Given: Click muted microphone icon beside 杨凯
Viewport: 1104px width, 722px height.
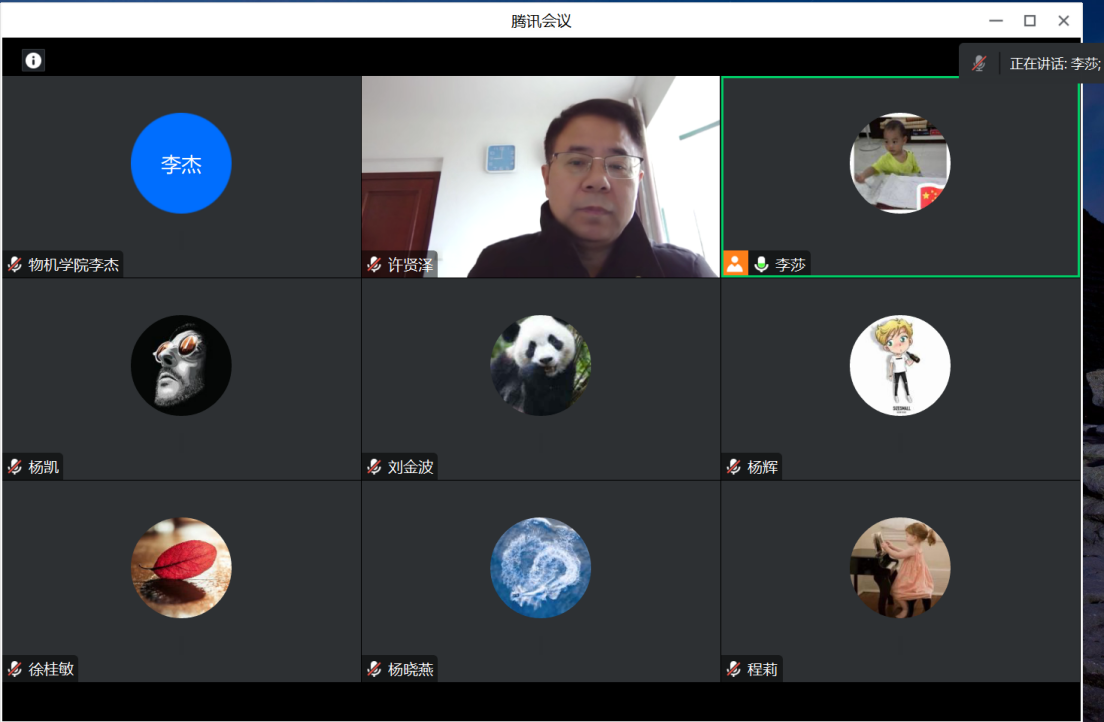Looking at the screenshot, I should coord(15,467).
